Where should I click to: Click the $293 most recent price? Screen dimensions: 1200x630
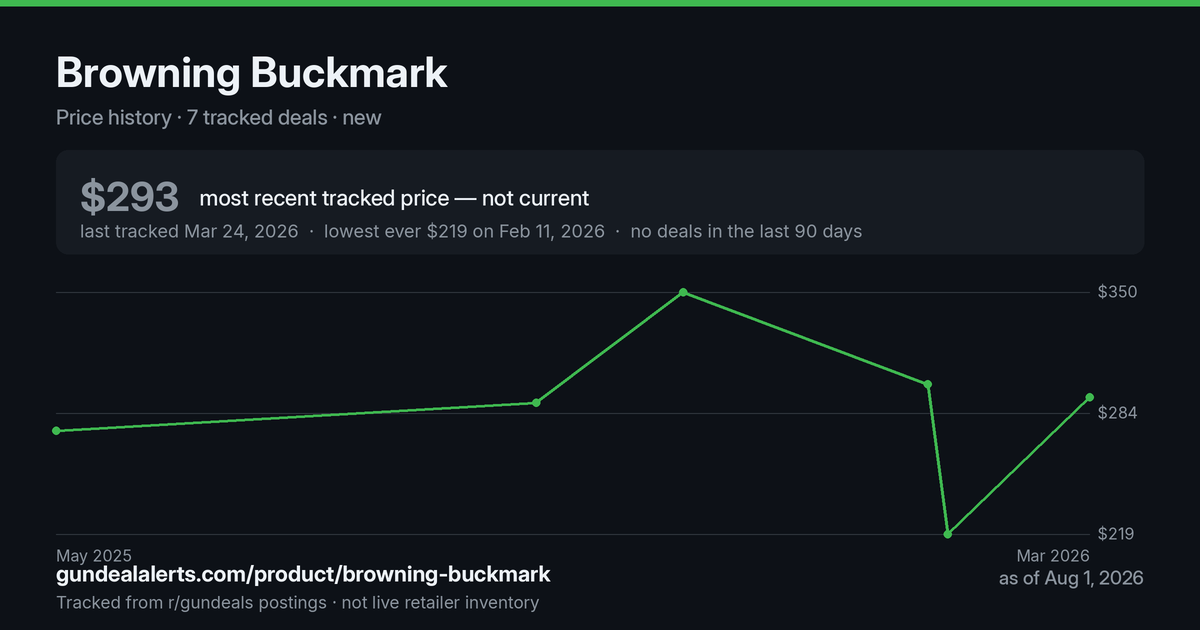click(129, 198)
